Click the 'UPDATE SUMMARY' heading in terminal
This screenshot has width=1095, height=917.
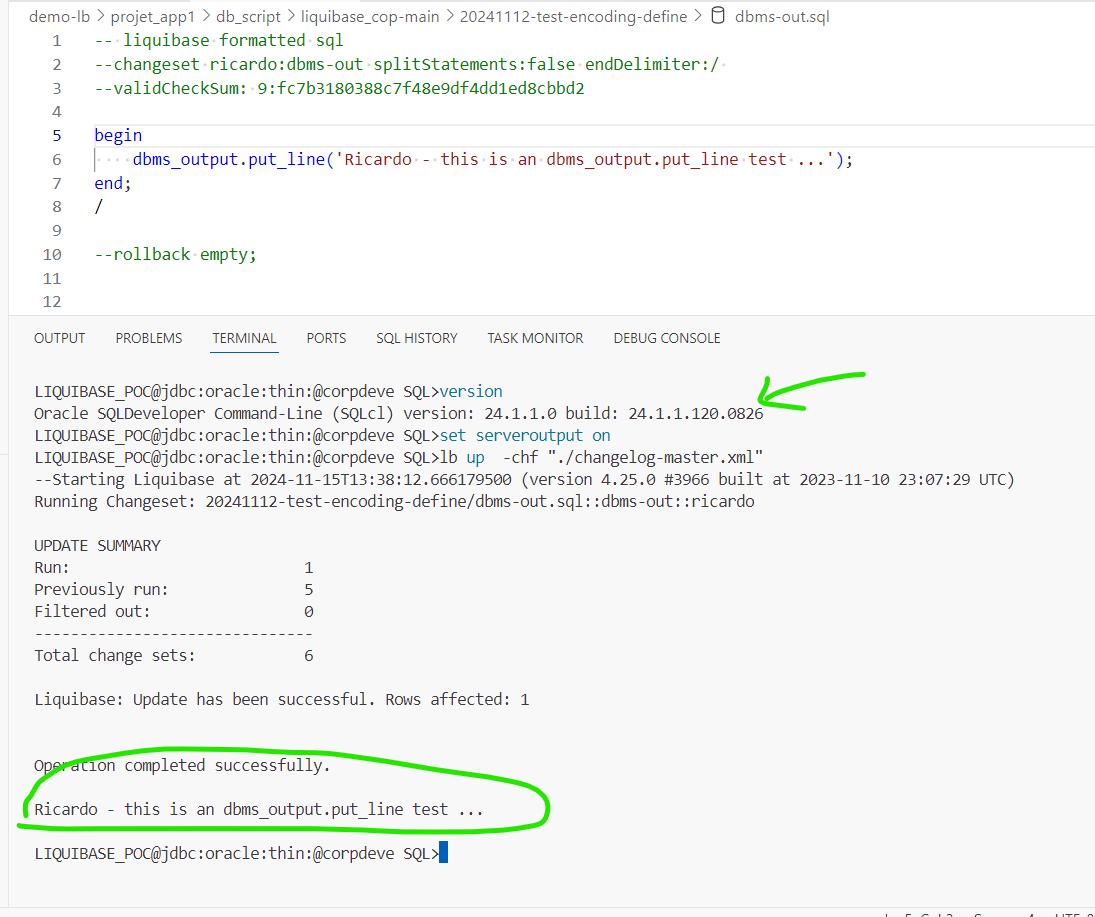click(x=98, y=545)
